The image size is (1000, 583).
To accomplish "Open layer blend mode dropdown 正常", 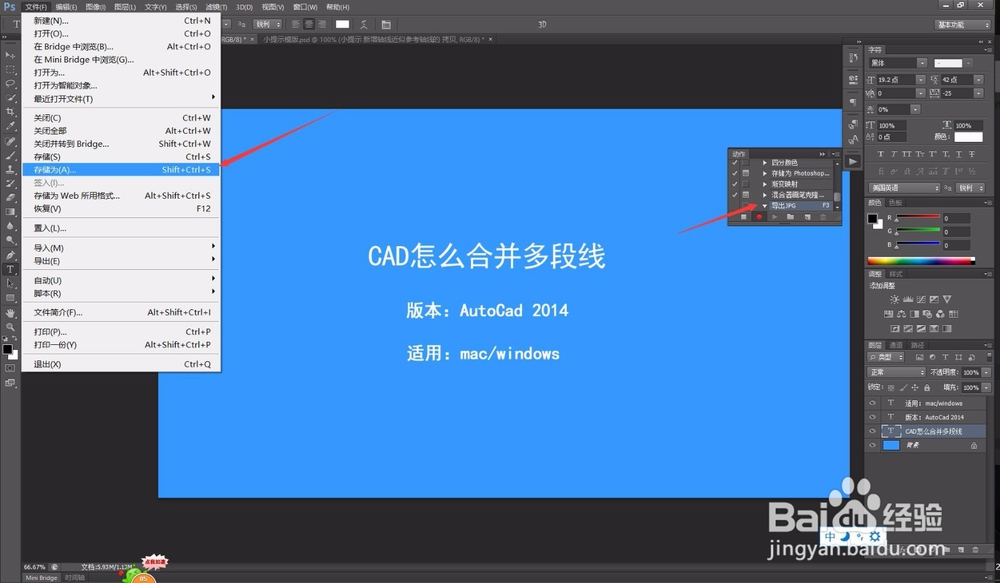I will coord(896,372).
